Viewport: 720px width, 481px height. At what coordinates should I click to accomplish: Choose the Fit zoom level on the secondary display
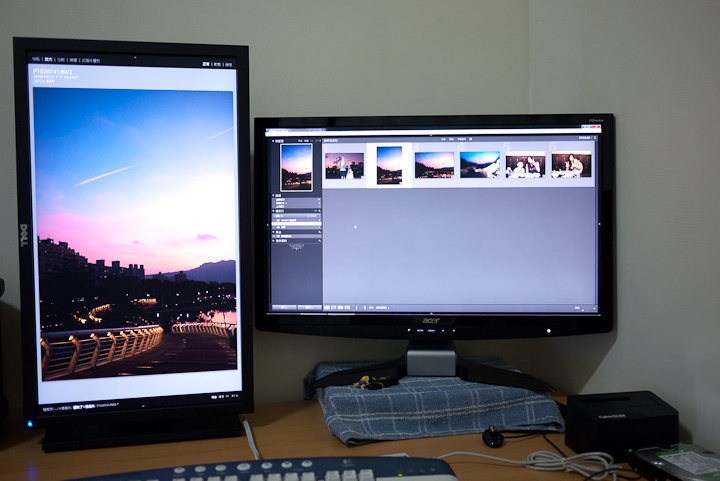pyautogui.click(x=214, y=396)
